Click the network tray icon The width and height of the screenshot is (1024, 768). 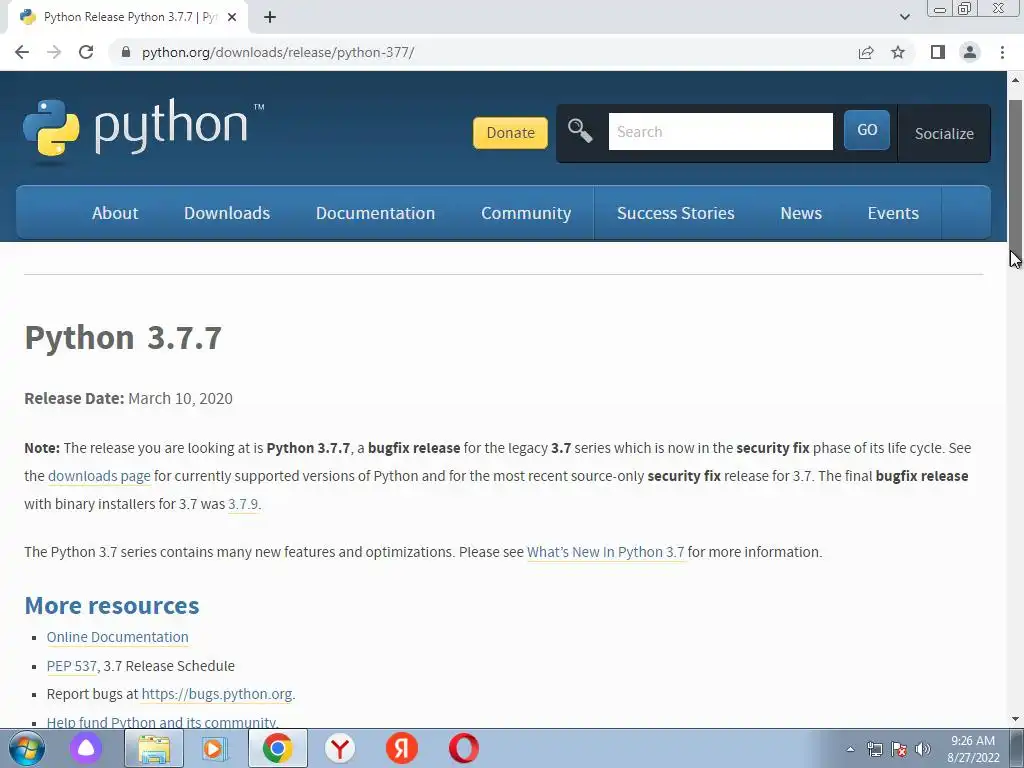coord(874,749)
